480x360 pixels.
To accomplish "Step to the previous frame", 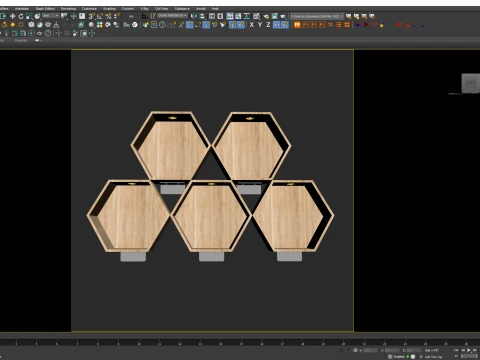I will point(463,350).
